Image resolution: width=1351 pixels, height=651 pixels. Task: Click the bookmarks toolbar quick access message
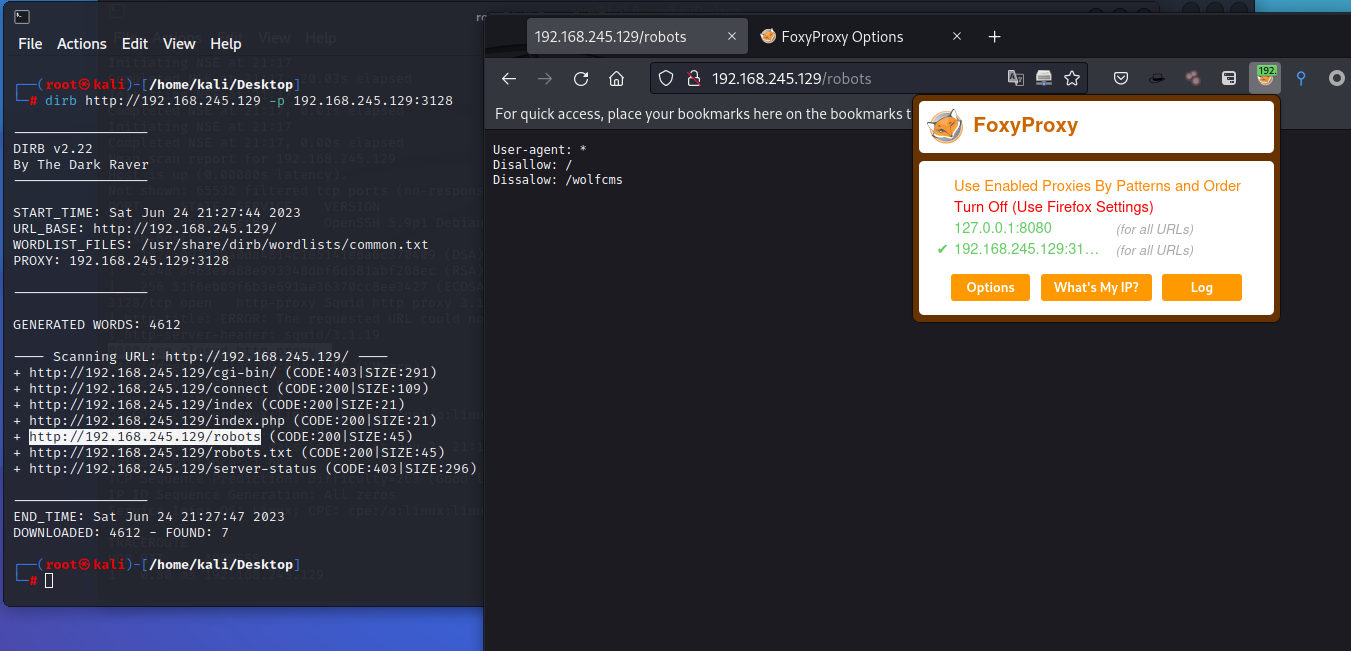tap(704, 114)
